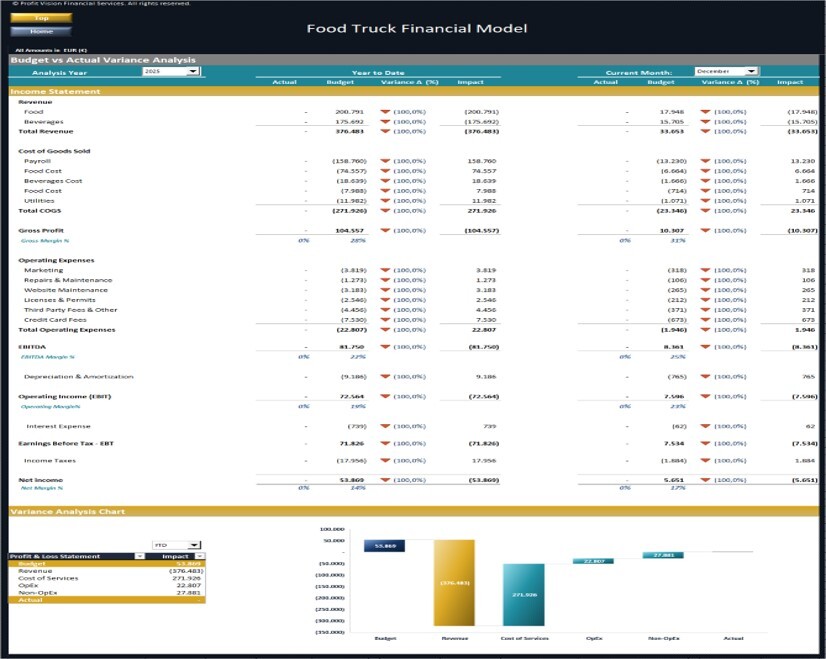Select the OpEx chart bar labeled 22.807
The width and height of the screenshot is (826, 659).
593,561
